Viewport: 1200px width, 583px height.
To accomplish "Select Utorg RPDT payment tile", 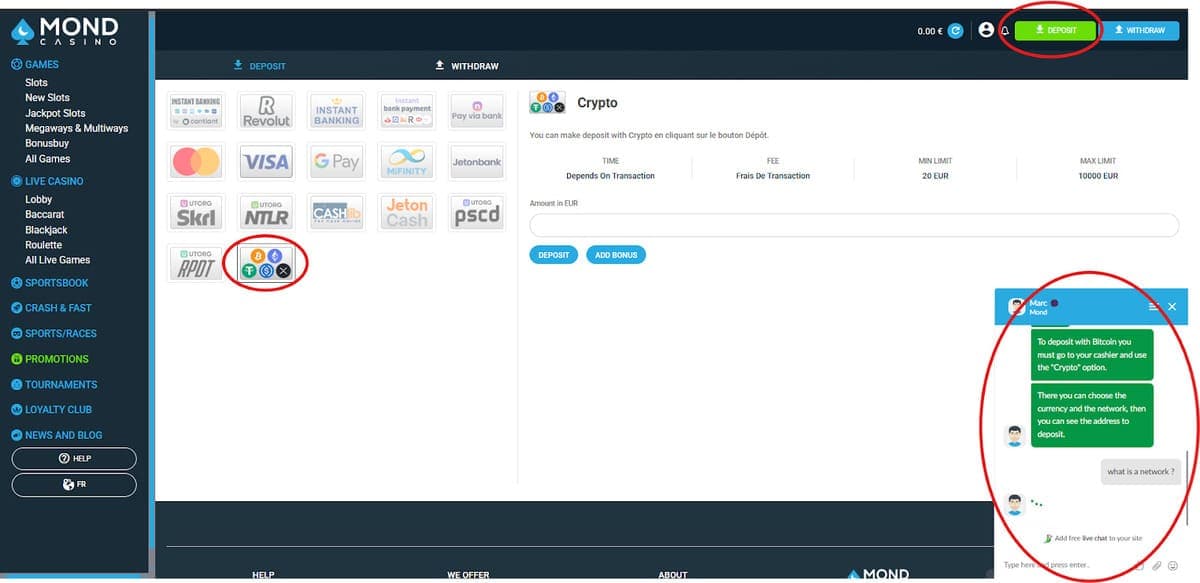I will coord(196,263).
